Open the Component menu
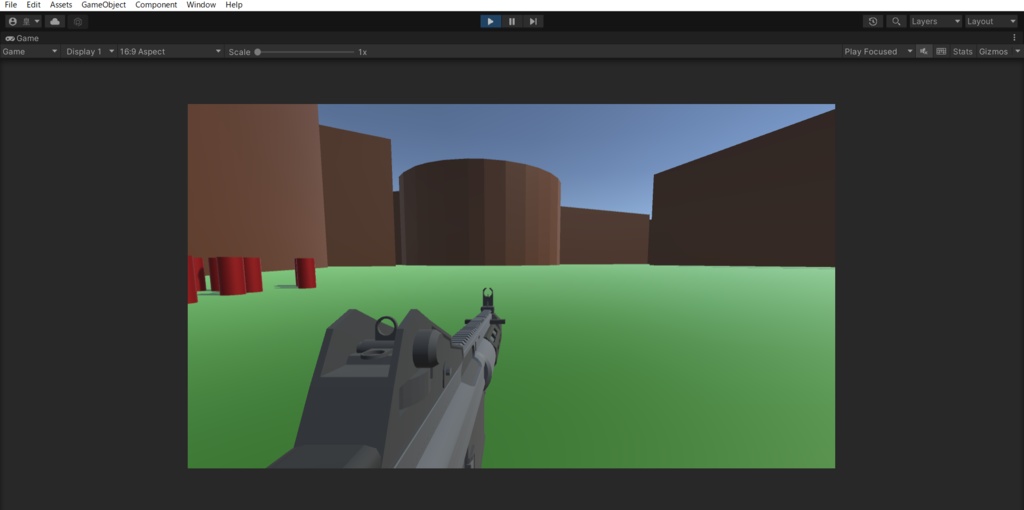The height and width of the screenshot is (510, 1024). 156,5
